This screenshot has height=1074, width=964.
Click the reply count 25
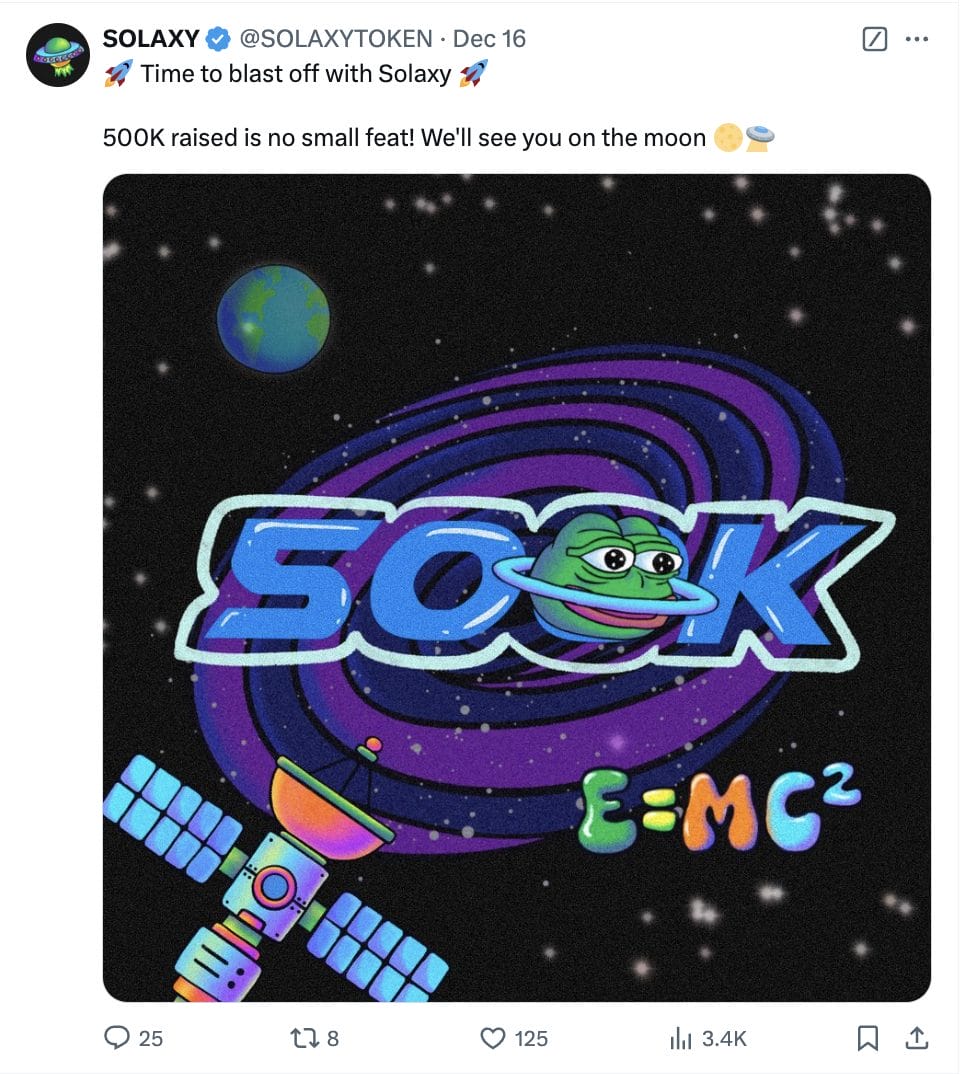click(150, 1039)
